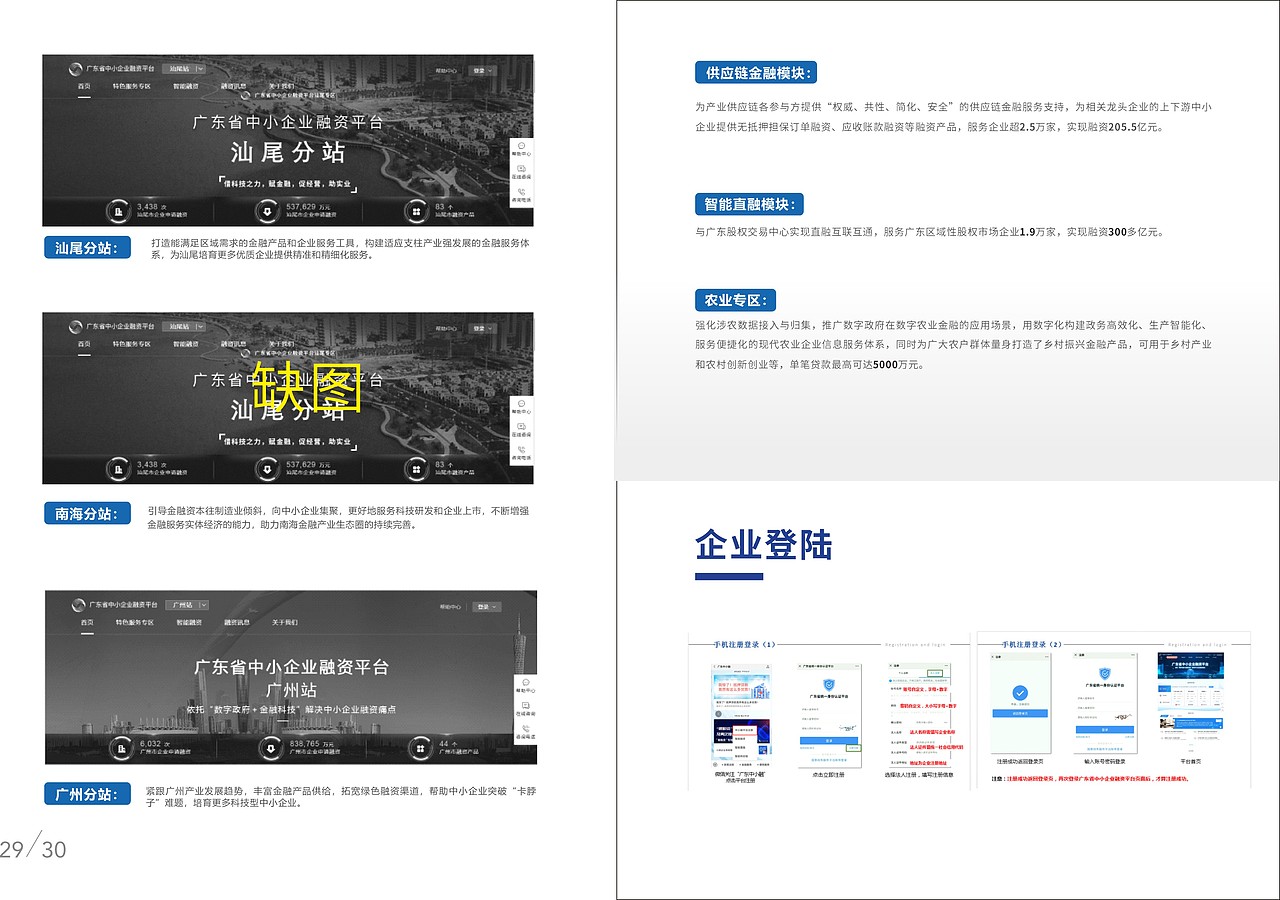Click the building icon beside 3,438 次

point(118,211)
